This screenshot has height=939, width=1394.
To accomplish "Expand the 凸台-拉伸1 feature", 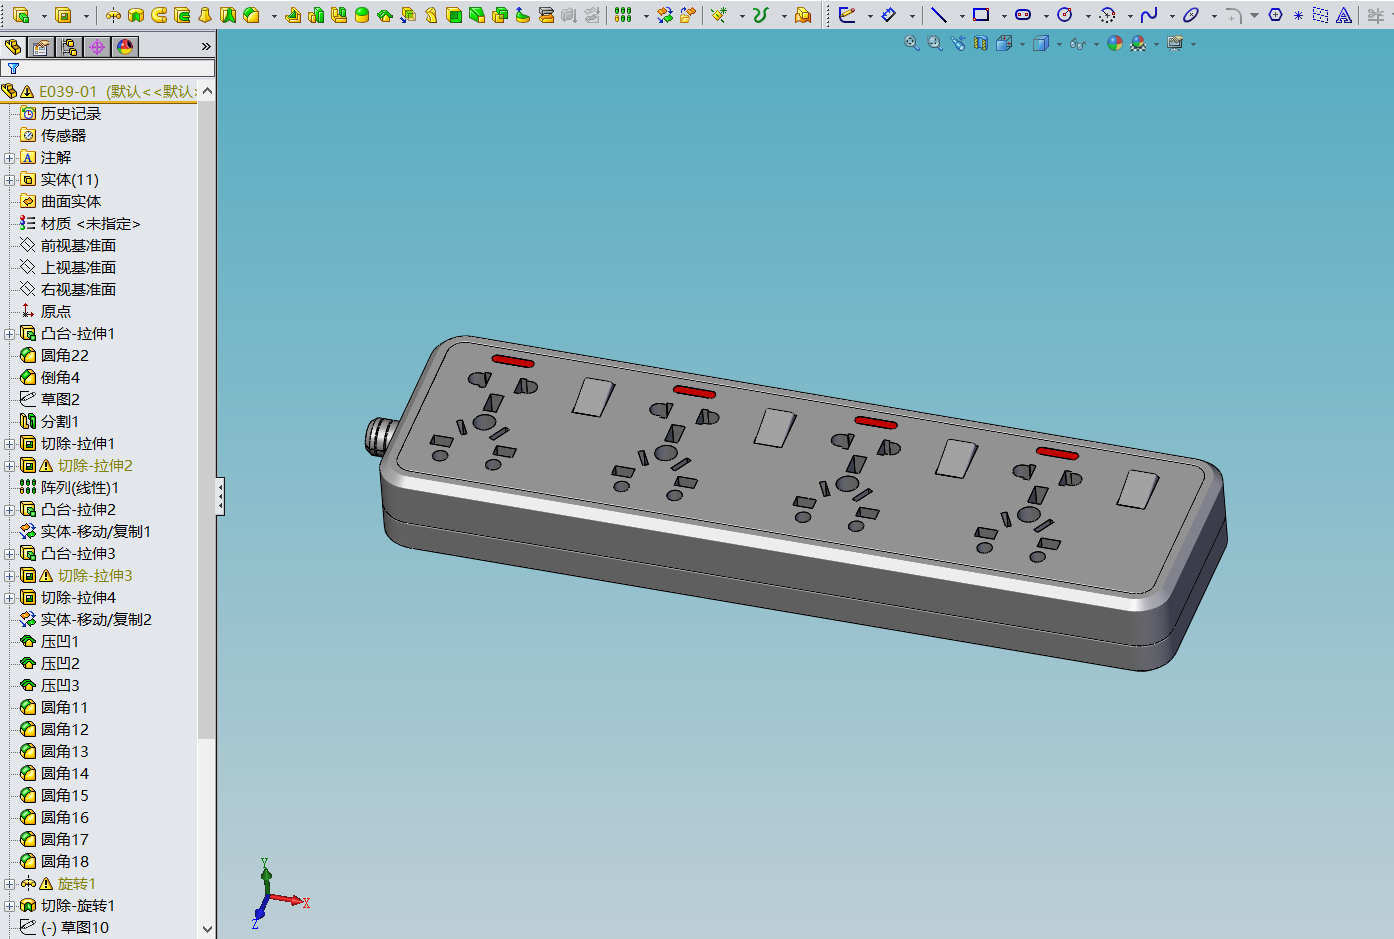I will click(9, 334).
